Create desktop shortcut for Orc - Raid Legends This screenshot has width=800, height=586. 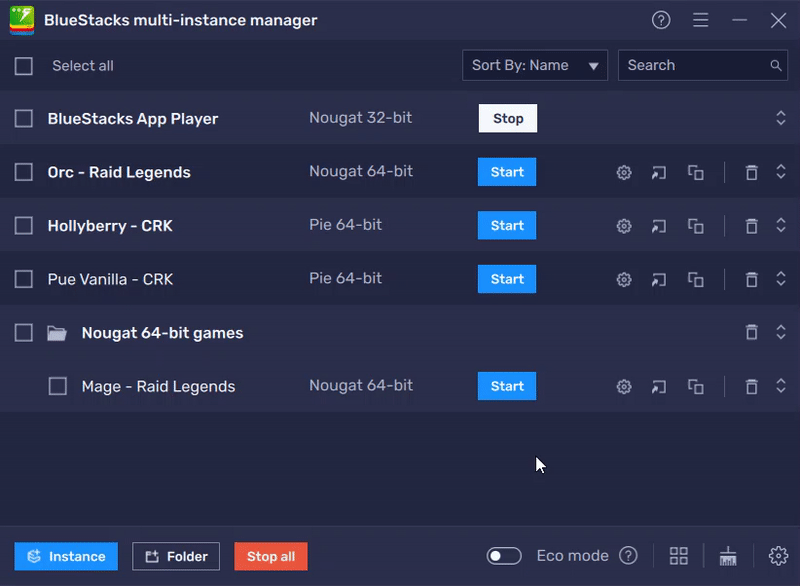[659, 172]
